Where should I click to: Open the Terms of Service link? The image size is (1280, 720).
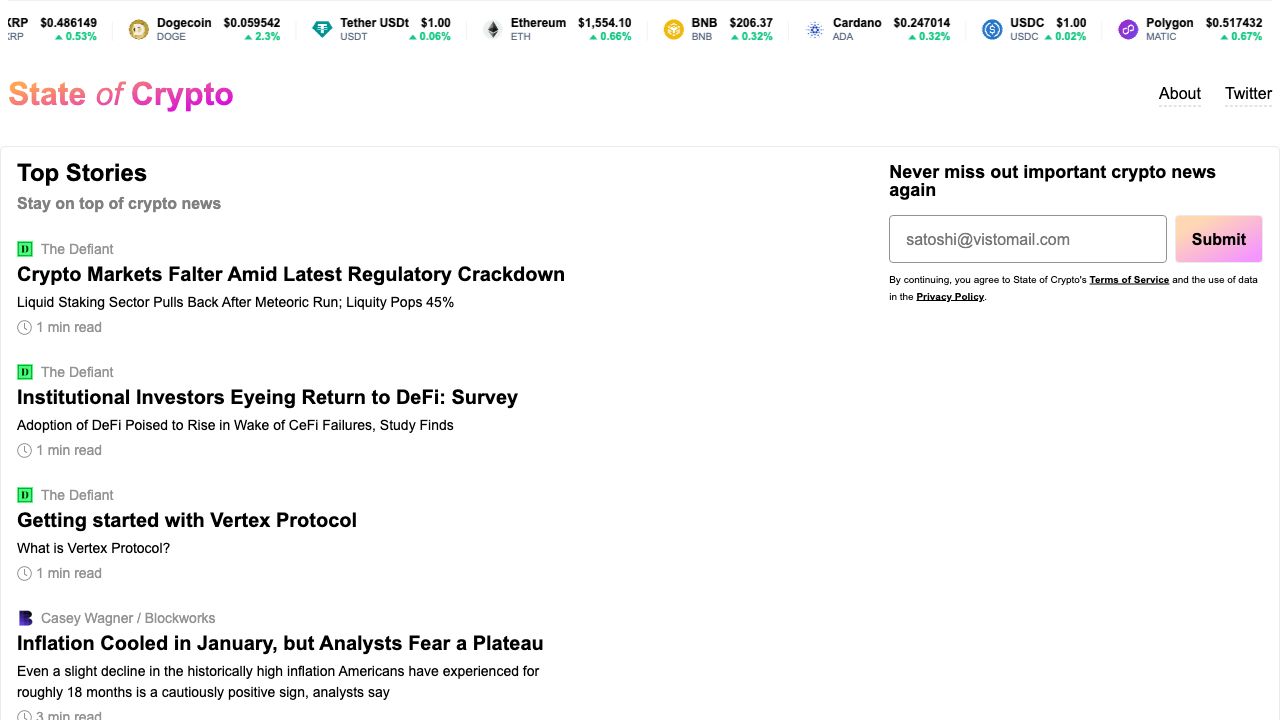[x=1129, y=280]
